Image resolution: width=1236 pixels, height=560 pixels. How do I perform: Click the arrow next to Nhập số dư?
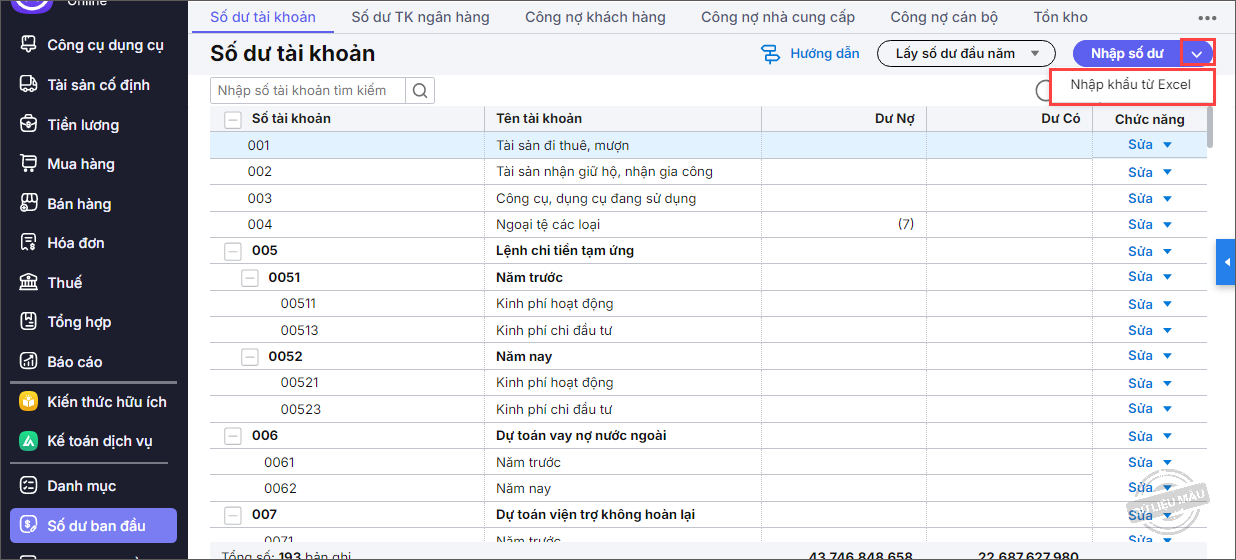coord(1197,54)
